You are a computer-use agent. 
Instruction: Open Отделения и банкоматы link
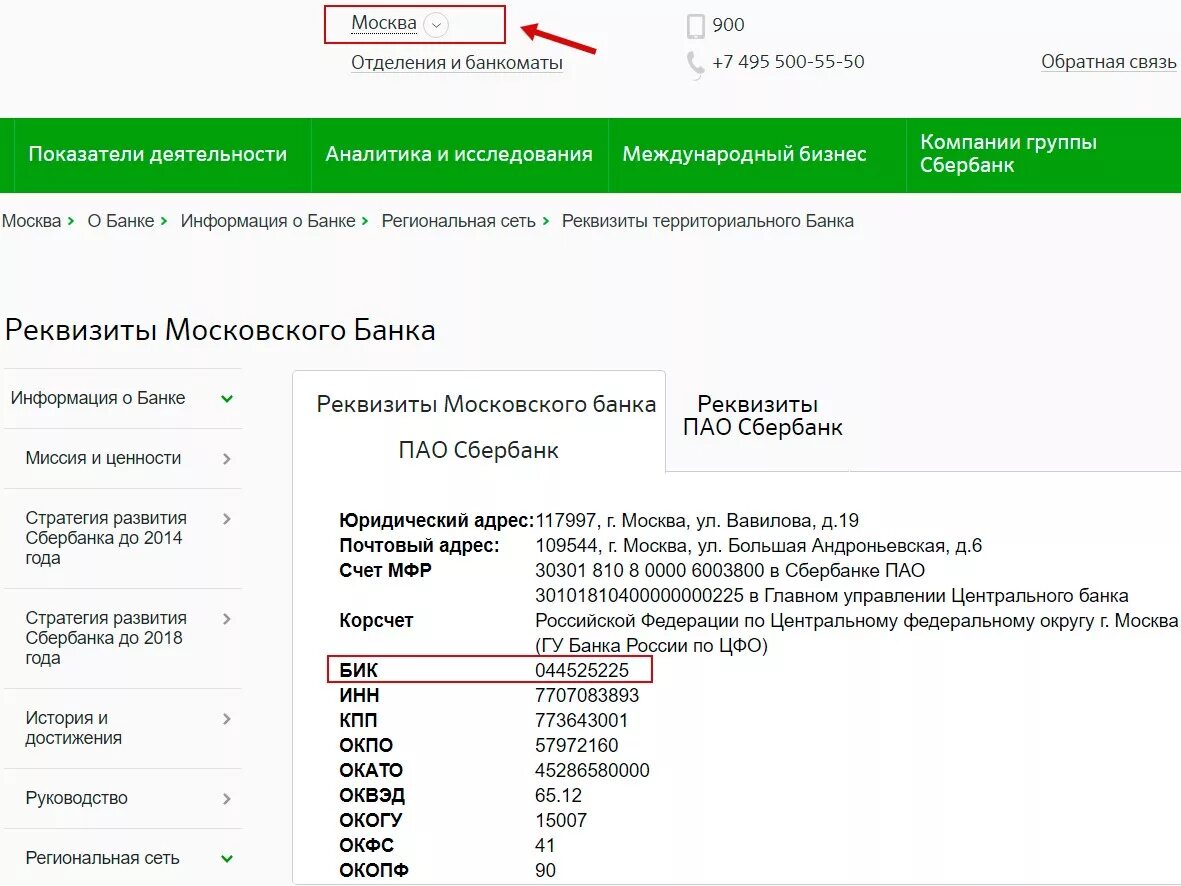[456, 63]
